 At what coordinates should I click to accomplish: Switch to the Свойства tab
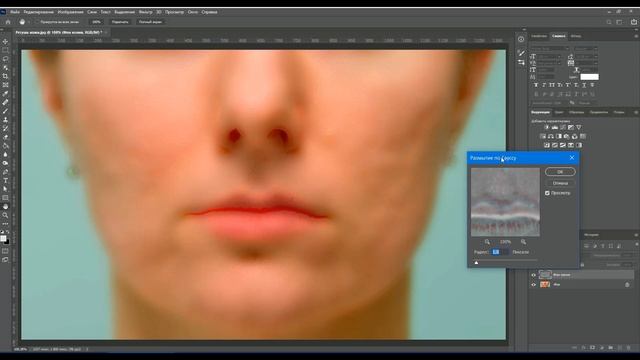pyautogui.click(x=539, y=36)
